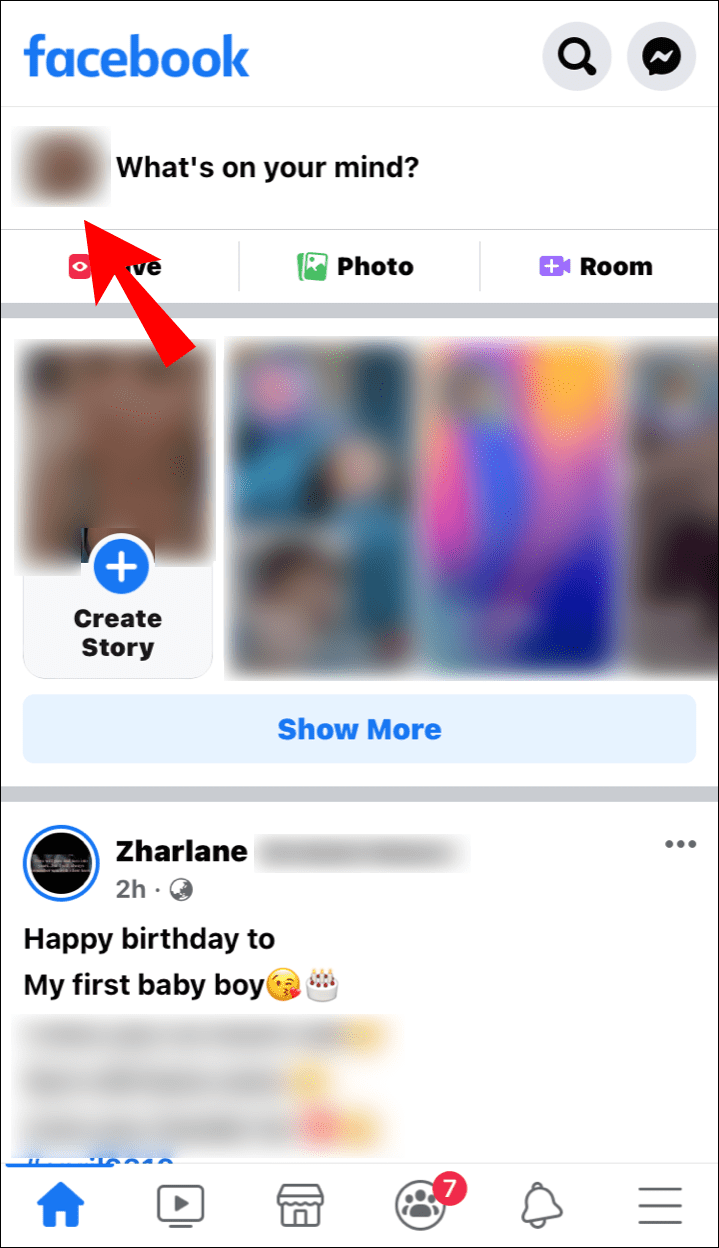
Task: Open the search magnifier icon
Action: (x=576, y=57)
